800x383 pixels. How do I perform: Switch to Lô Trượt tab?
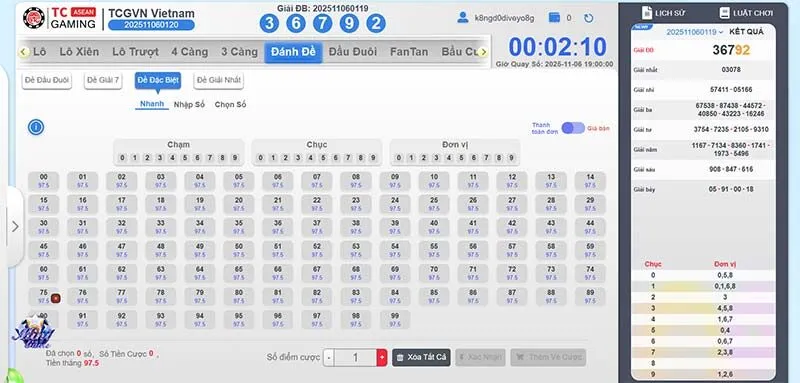(135, 52)
